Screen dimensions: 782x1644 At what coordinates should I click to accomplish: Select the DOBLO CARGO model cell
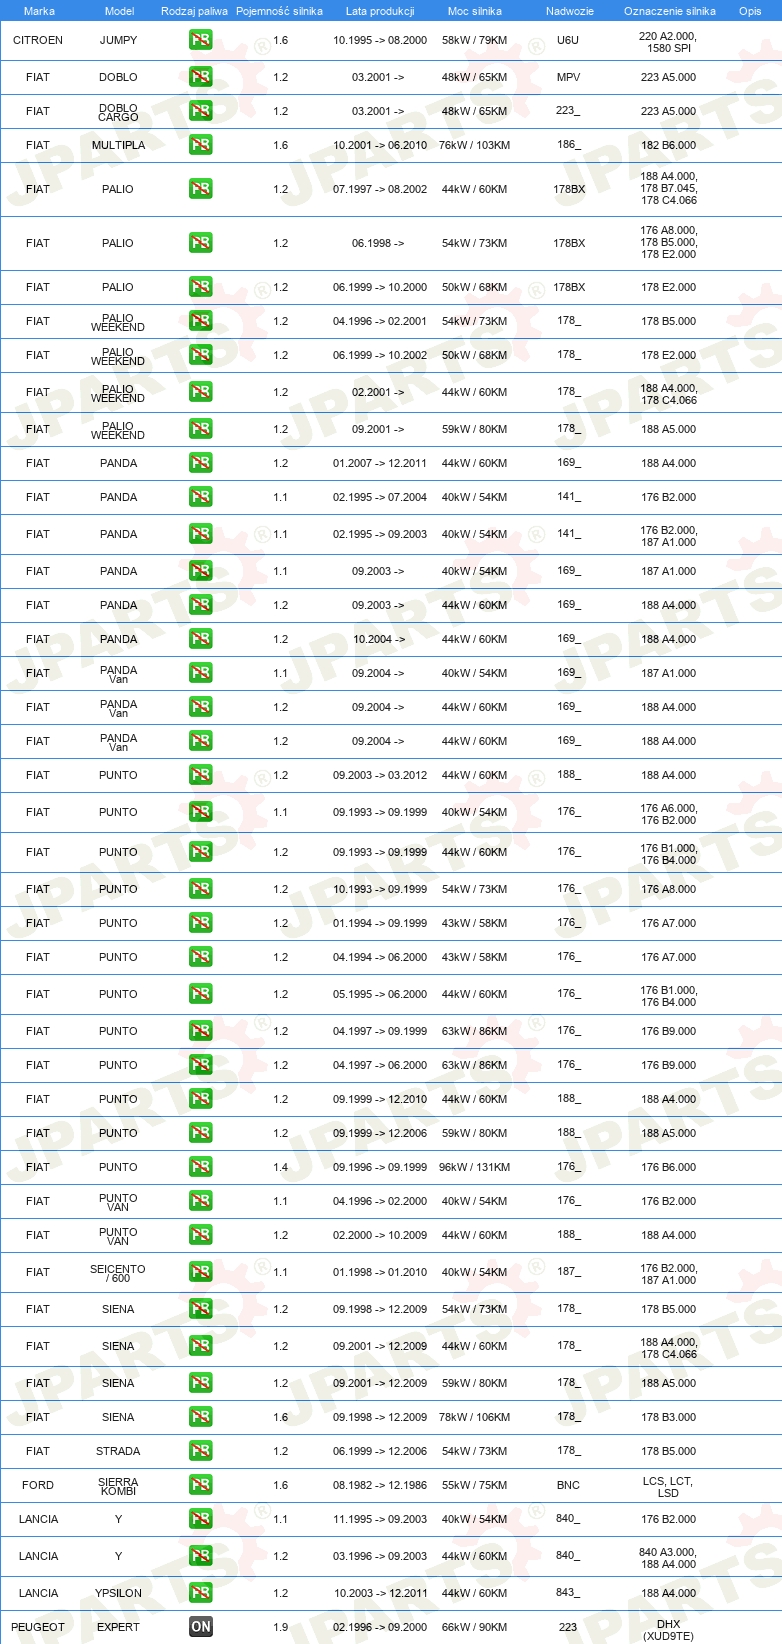pyautogui.click(x=118, y=112)
